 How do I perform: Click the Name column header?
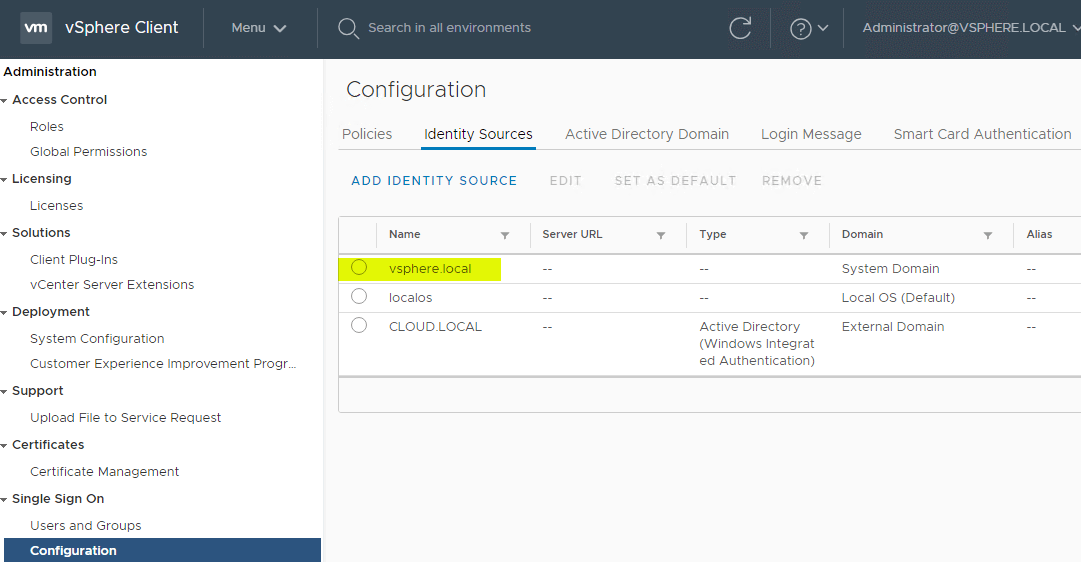pos(405,234)
